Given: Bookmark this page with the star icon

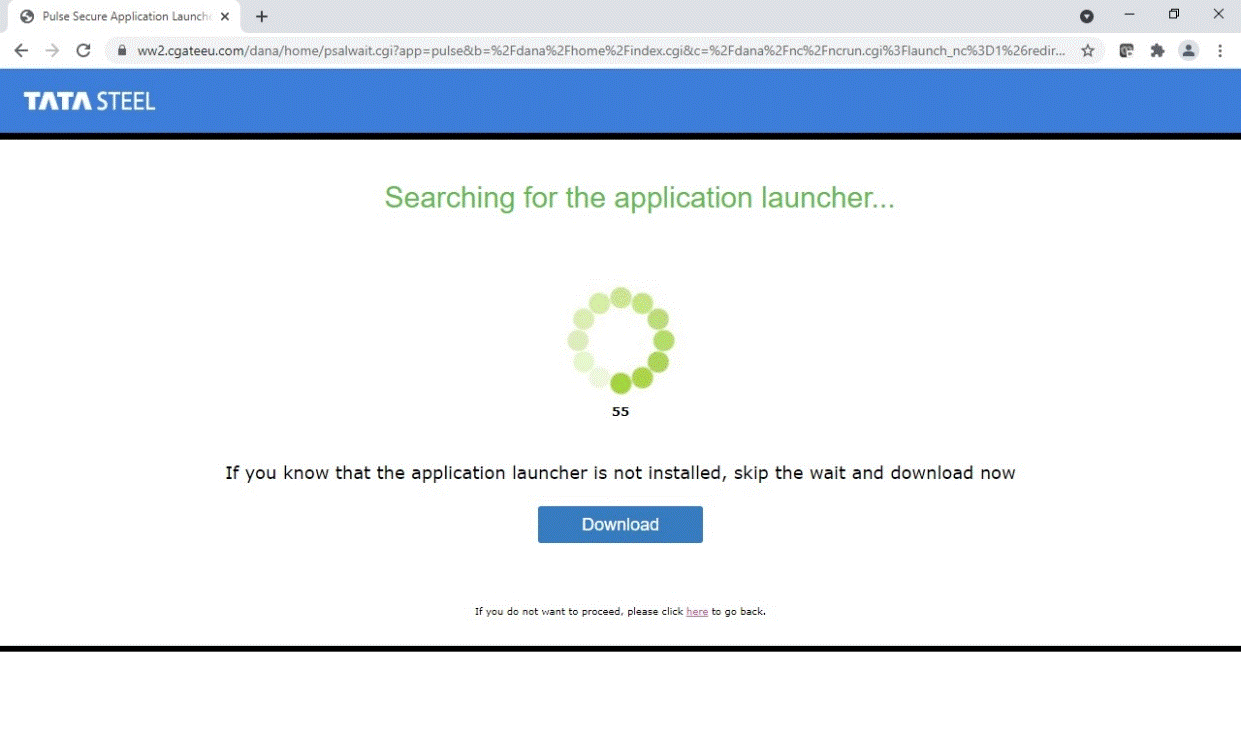Looking at the screenshot, I should pos(1088,51).
